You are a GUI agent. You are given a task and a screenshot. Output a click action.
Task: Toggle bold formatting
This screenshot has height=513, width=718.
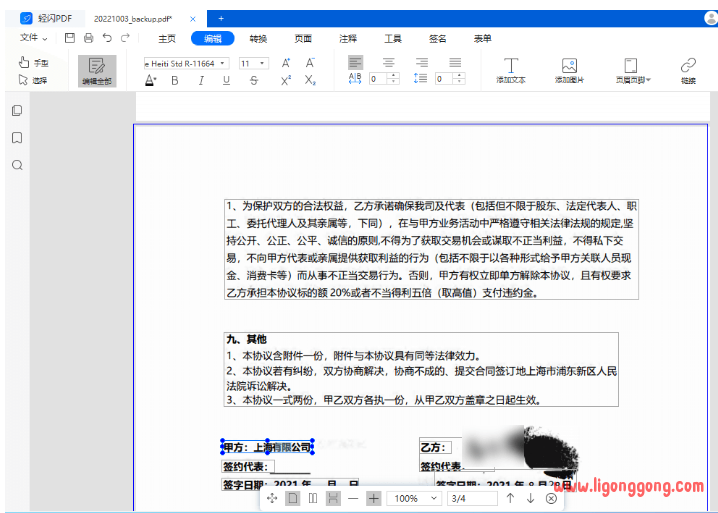(174, 81)
